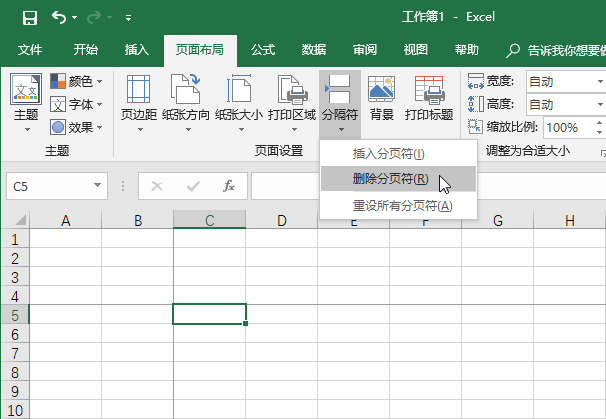Click the 打印区域 print area icon
Viewport: 606px width, 419px height.
pos(292,90)
